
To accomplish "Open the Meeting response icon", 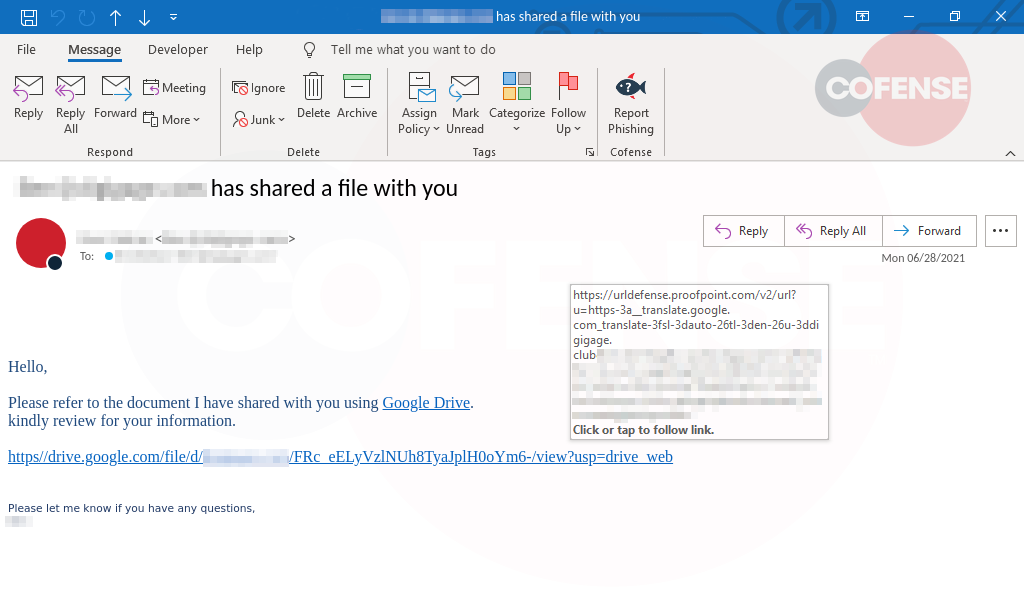I will (x=175, y=87).
